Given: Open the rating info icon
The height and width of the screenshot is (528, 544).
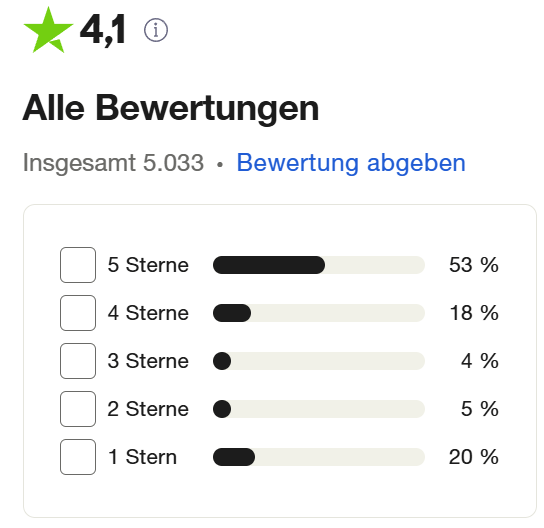Looking at the screenshot, I should [156, 31].
